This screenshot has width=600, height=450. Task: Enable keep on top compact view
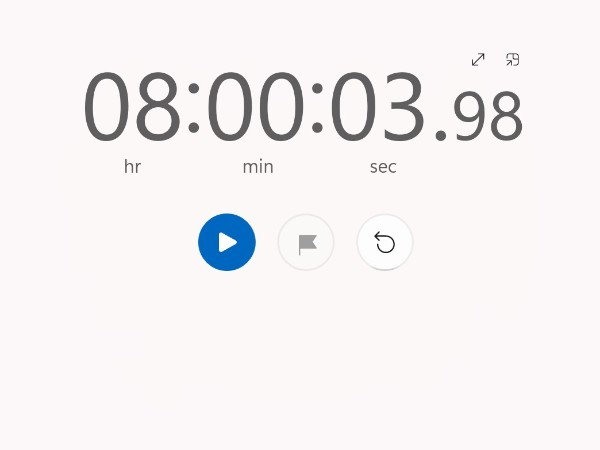point(512,60)
